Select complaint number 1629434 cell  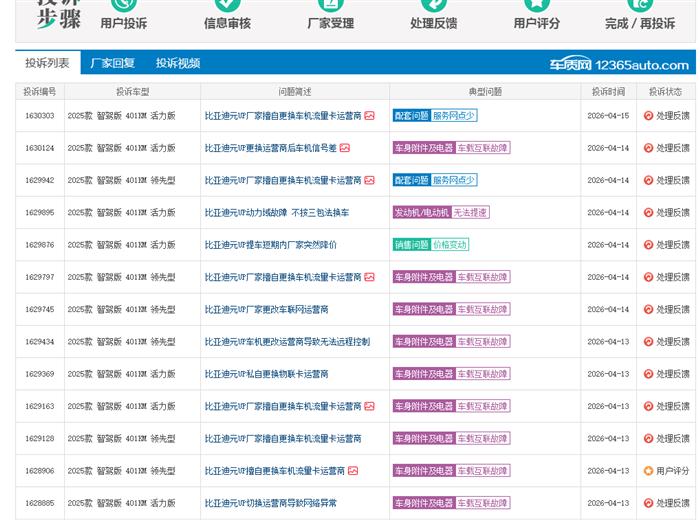pyautogui.click(x=40, y=341)
